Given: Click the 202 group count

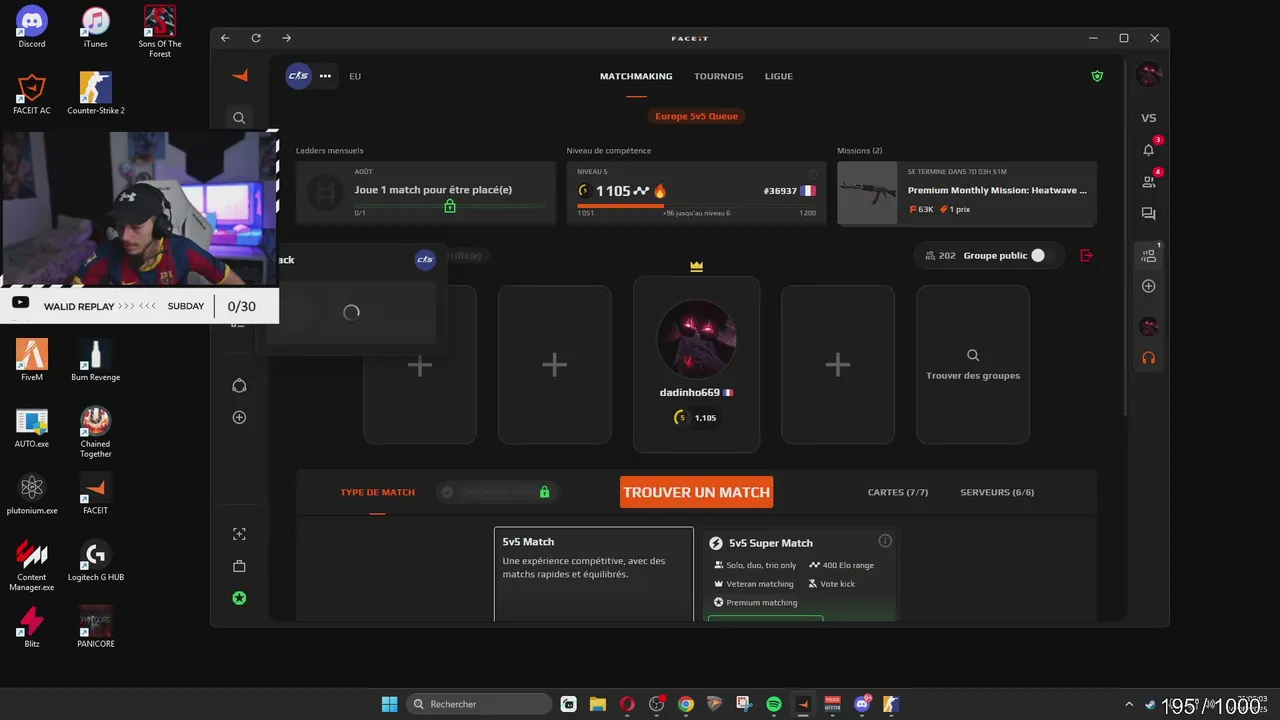Looking at the screenshot, I should [939, 256].
